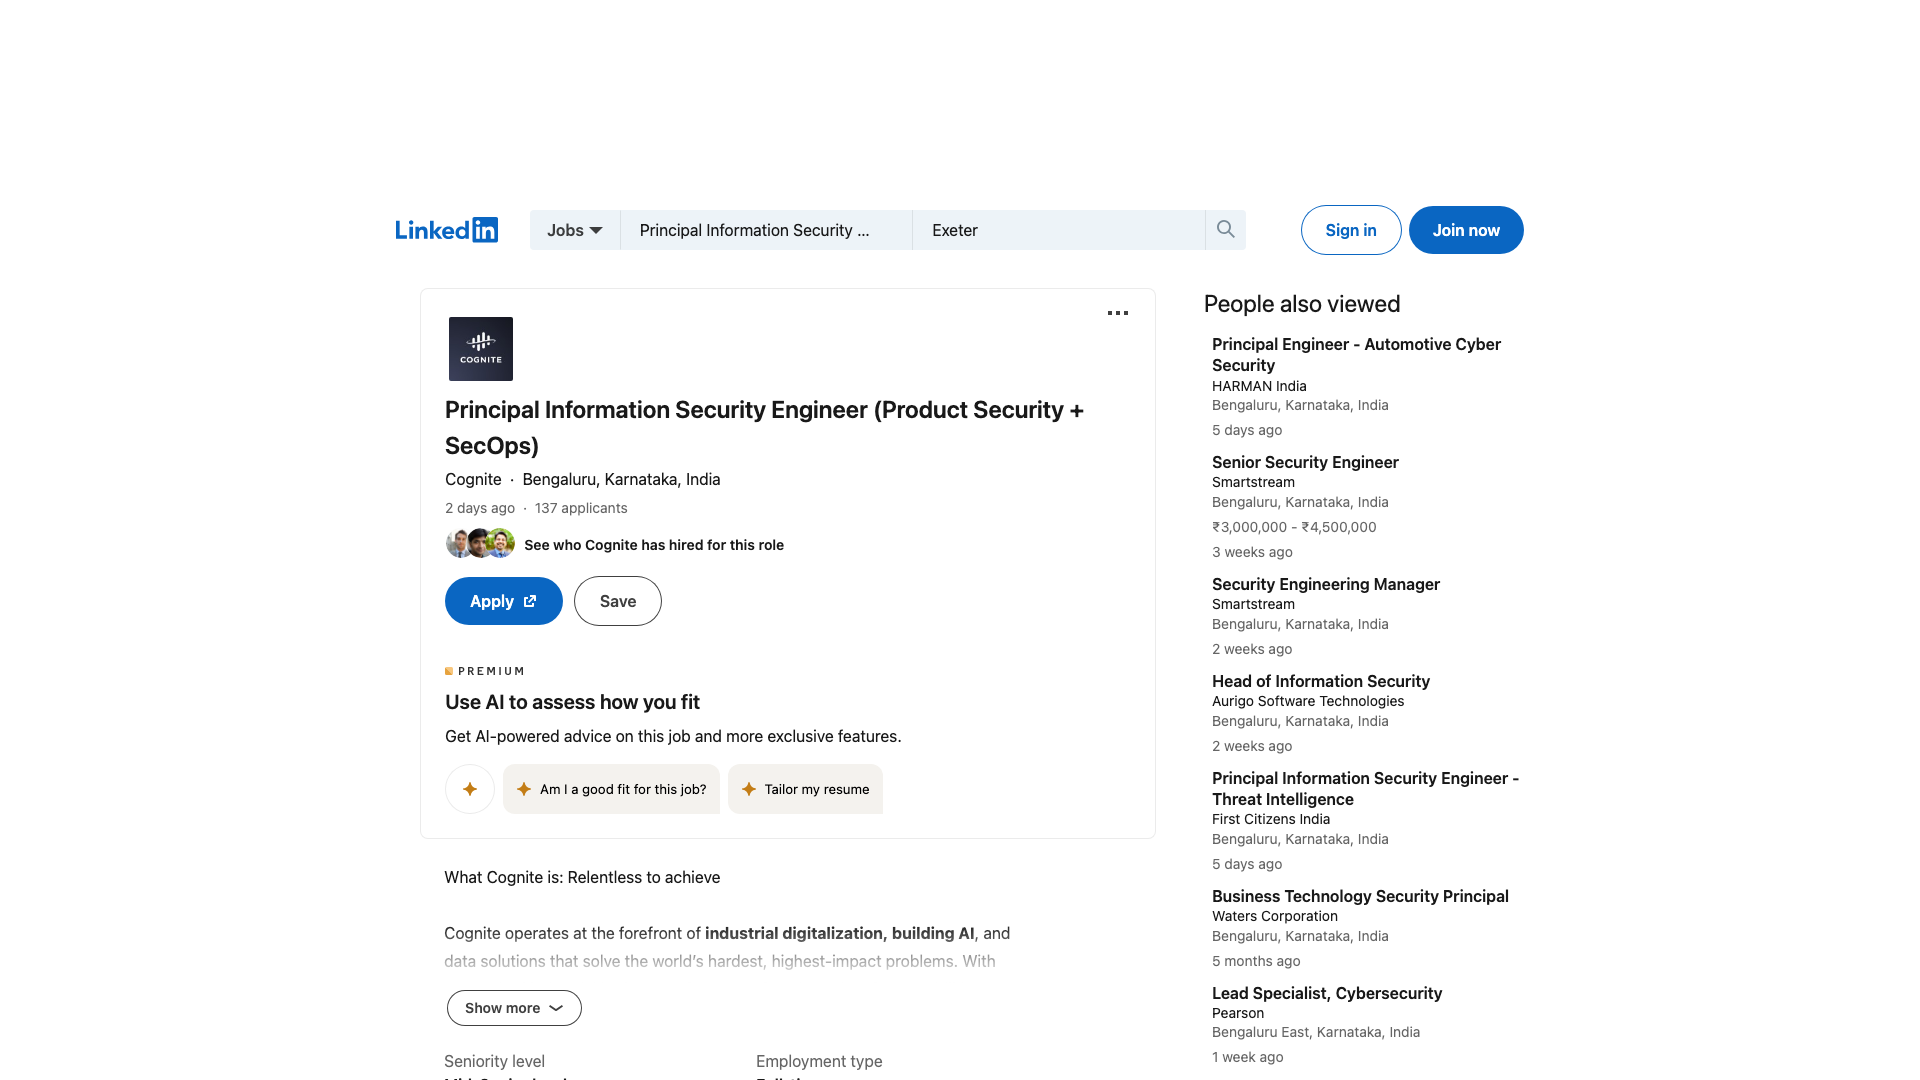Click the '137 applicants' text
The height and width of the screenshot is (1080, 1920).
click(581, 508)
